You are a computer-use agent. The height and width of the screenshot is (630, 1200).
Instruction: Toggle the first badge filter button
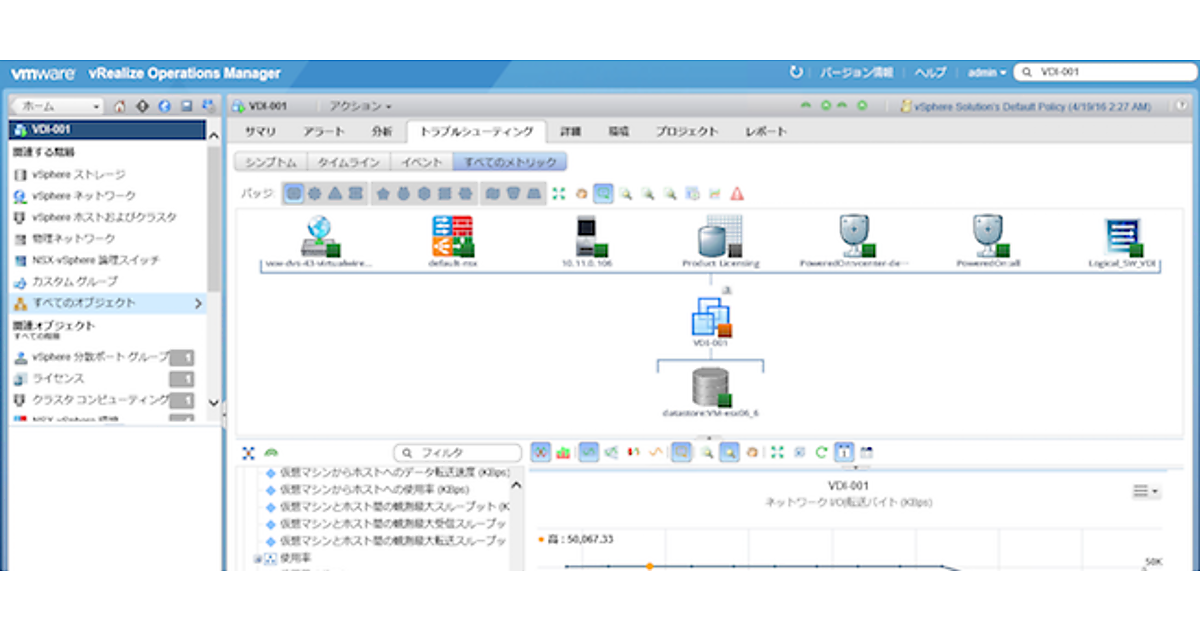[294, 193]
